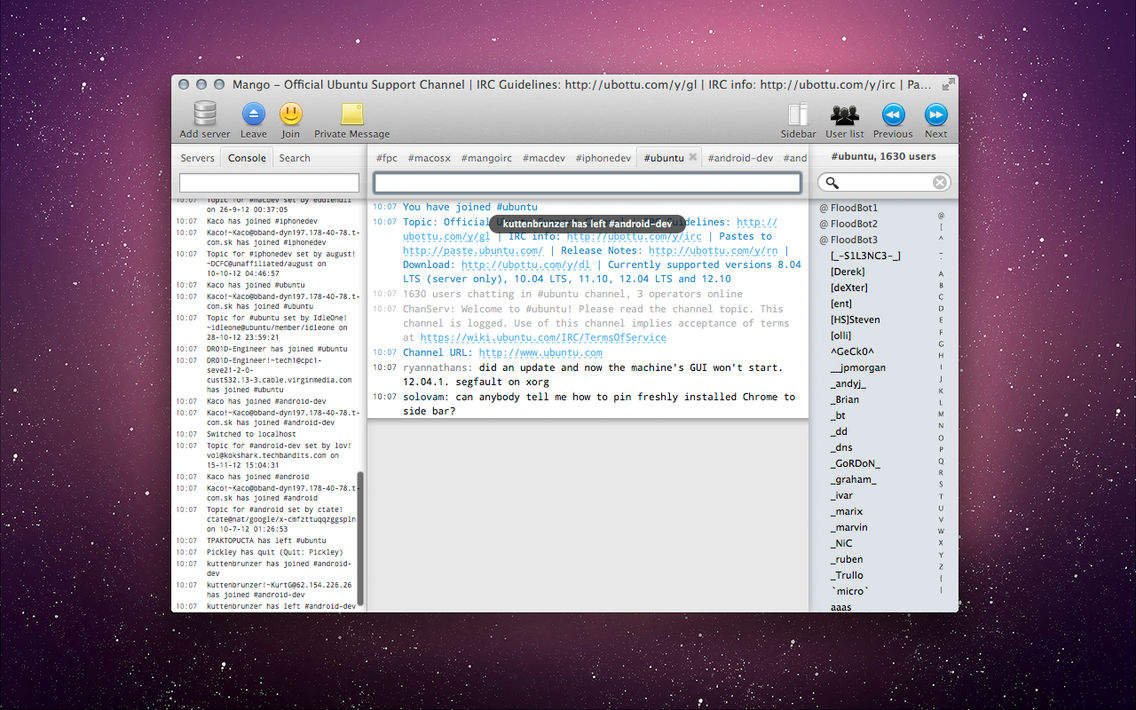
Task: Click the fullscreen arrows in title bar
Action: pyautogui.click(x=948, y=85)
